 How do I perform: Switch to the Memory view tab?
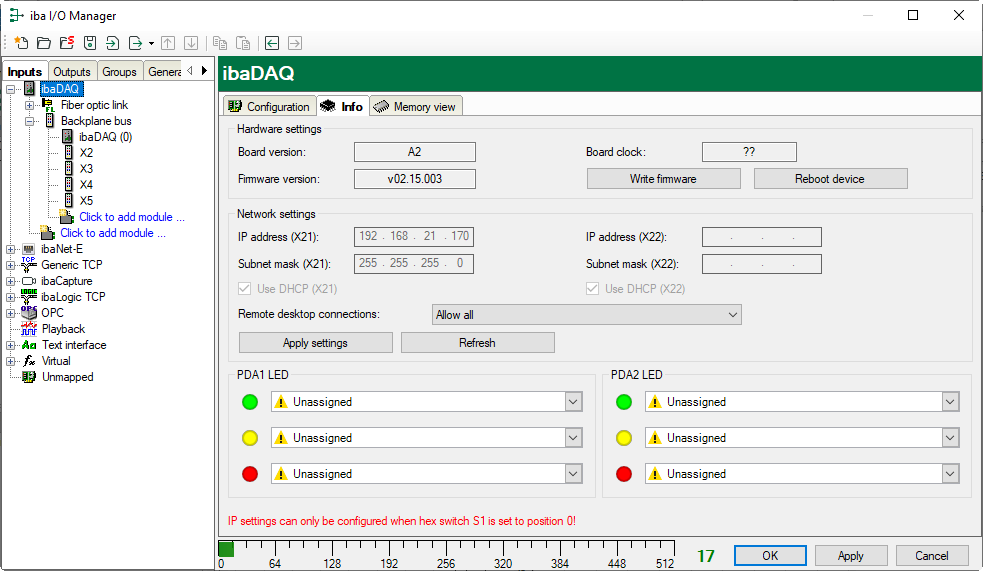[415, 106]
